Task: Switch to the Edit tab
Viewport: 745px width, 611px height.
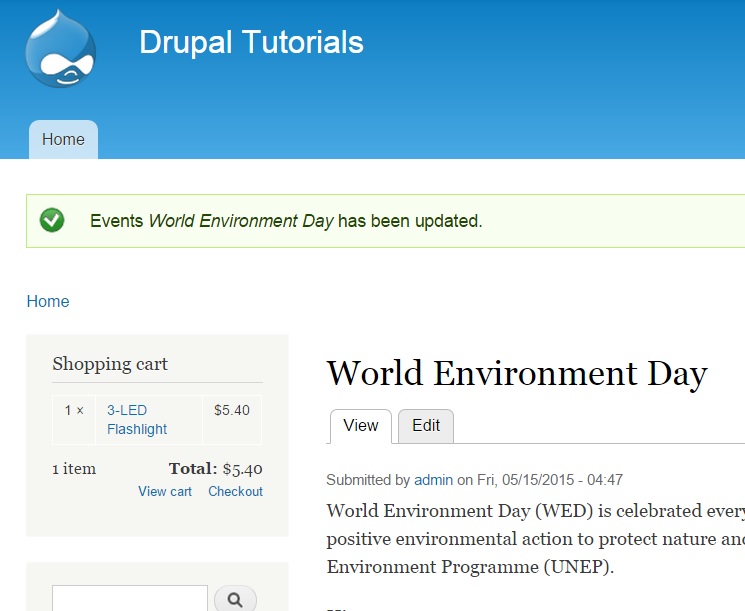Action: tap(426, 426)
